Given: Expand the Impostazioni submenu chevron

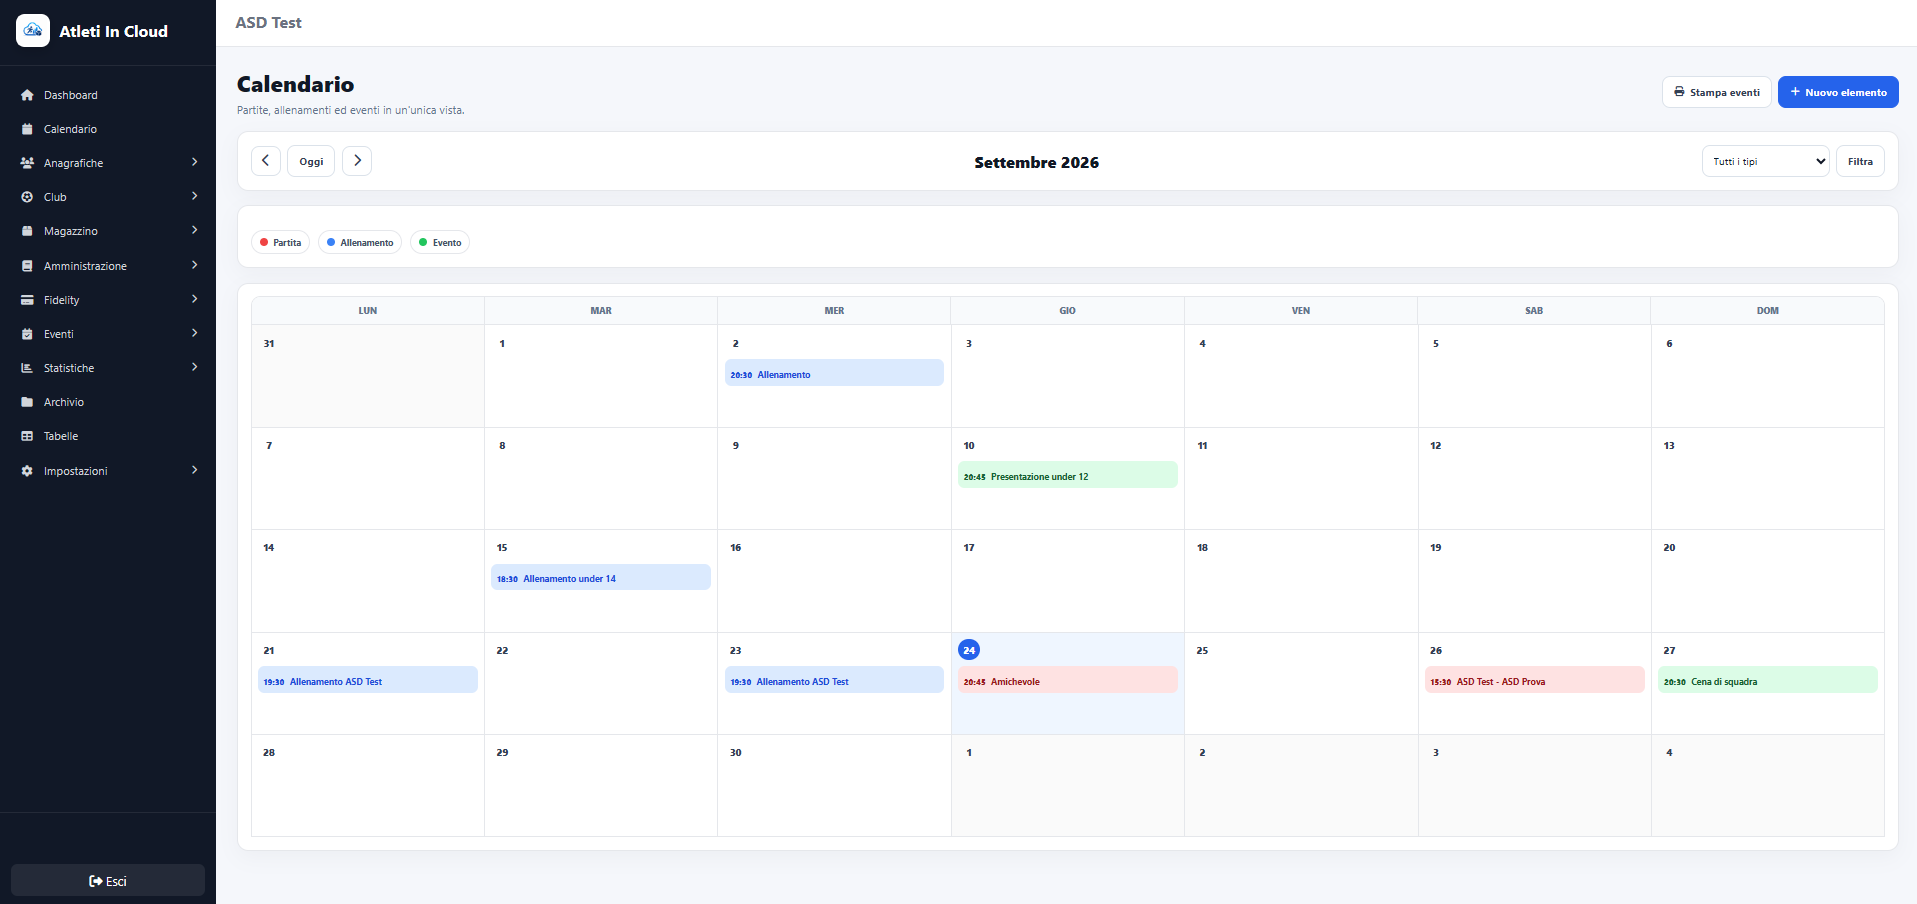Looking at the screenshot, I should (194, 470).
